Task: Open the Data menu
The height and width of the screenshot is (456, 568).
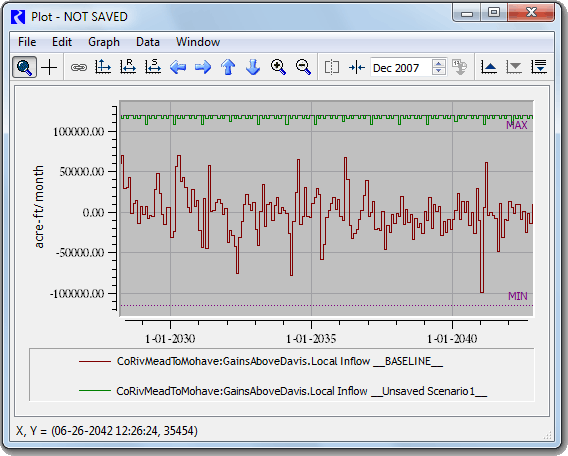Action: tap(148, 42)
